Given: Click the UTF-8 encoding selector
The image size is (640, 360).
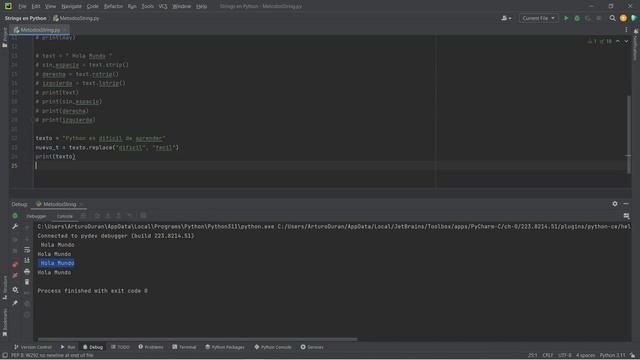Looking at the screenshot, I should (564, 355).
